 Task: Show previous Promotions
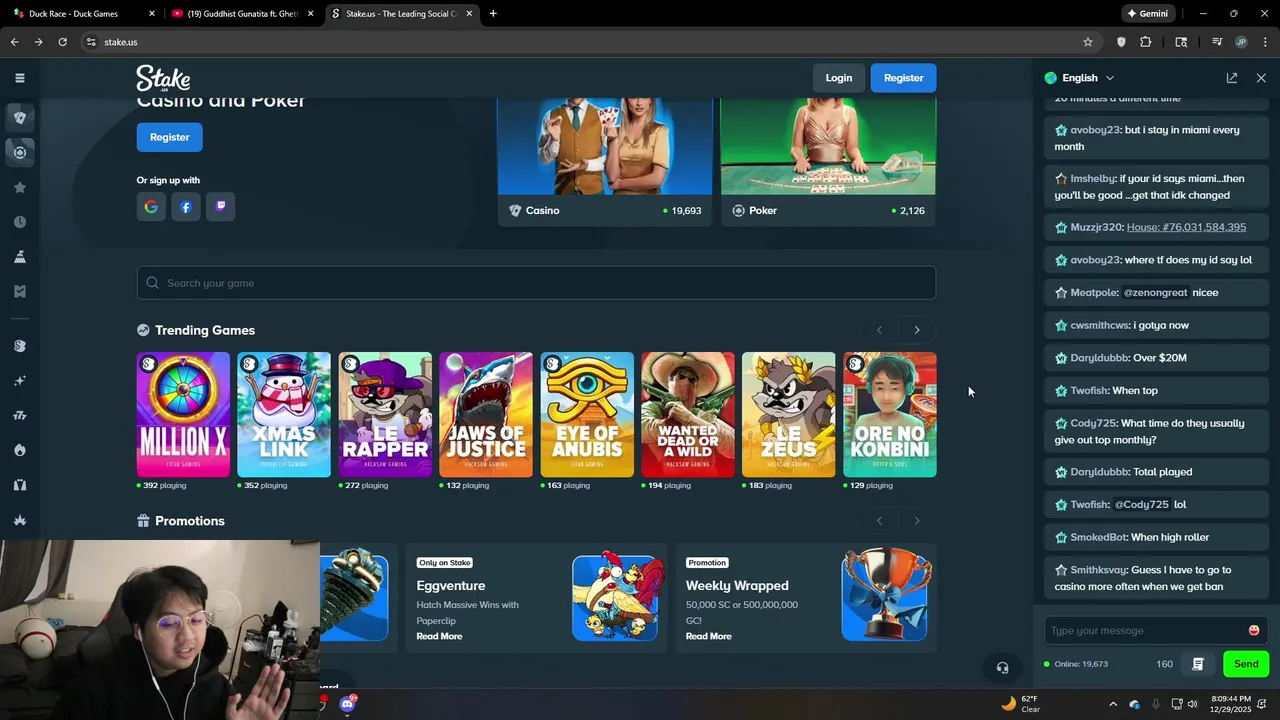coord(879,521)
